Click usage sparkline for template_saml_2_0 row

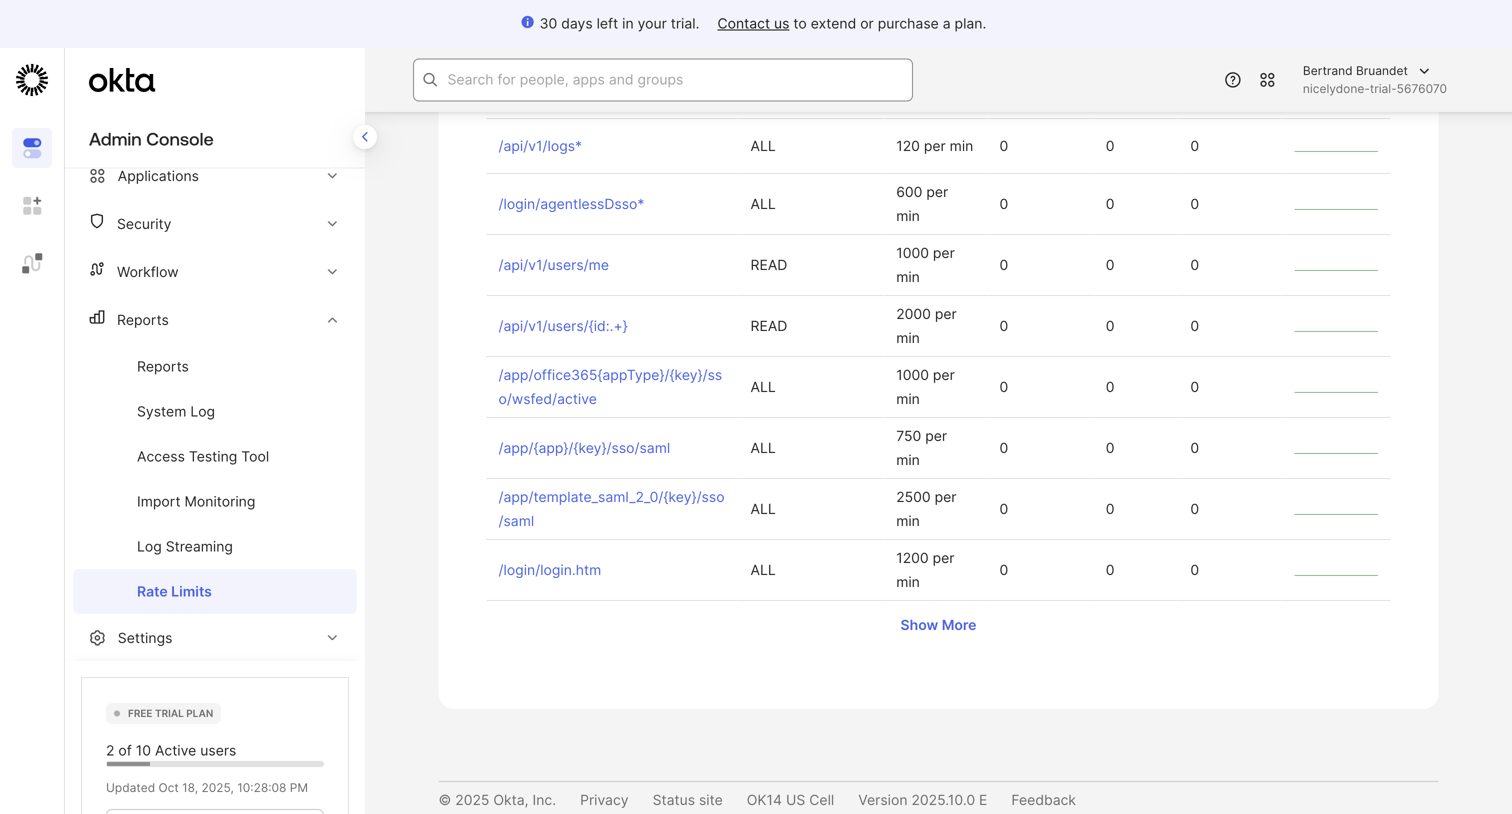(x=1336, y=513)
